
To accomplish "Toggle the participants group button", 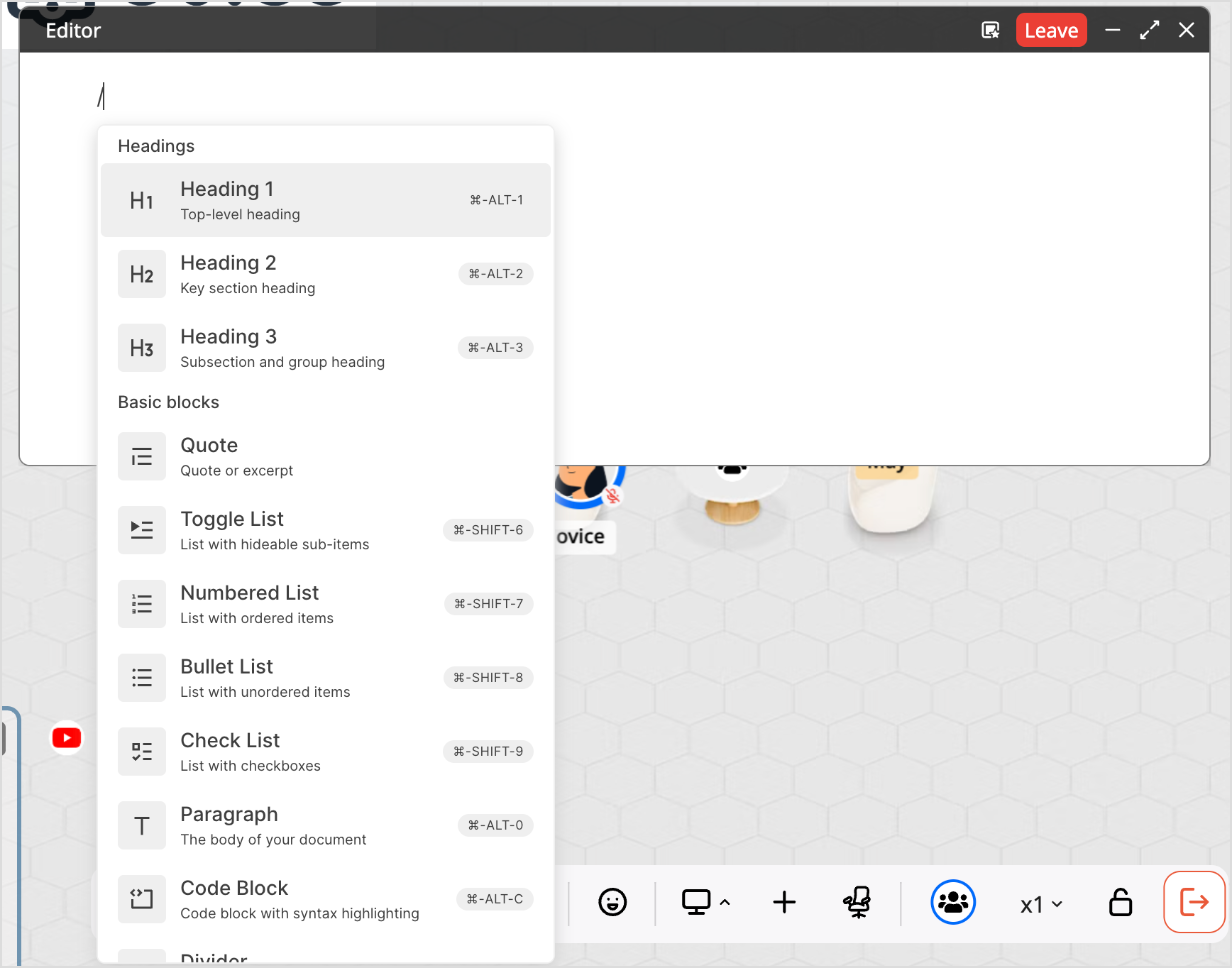I will click(953, 903).
